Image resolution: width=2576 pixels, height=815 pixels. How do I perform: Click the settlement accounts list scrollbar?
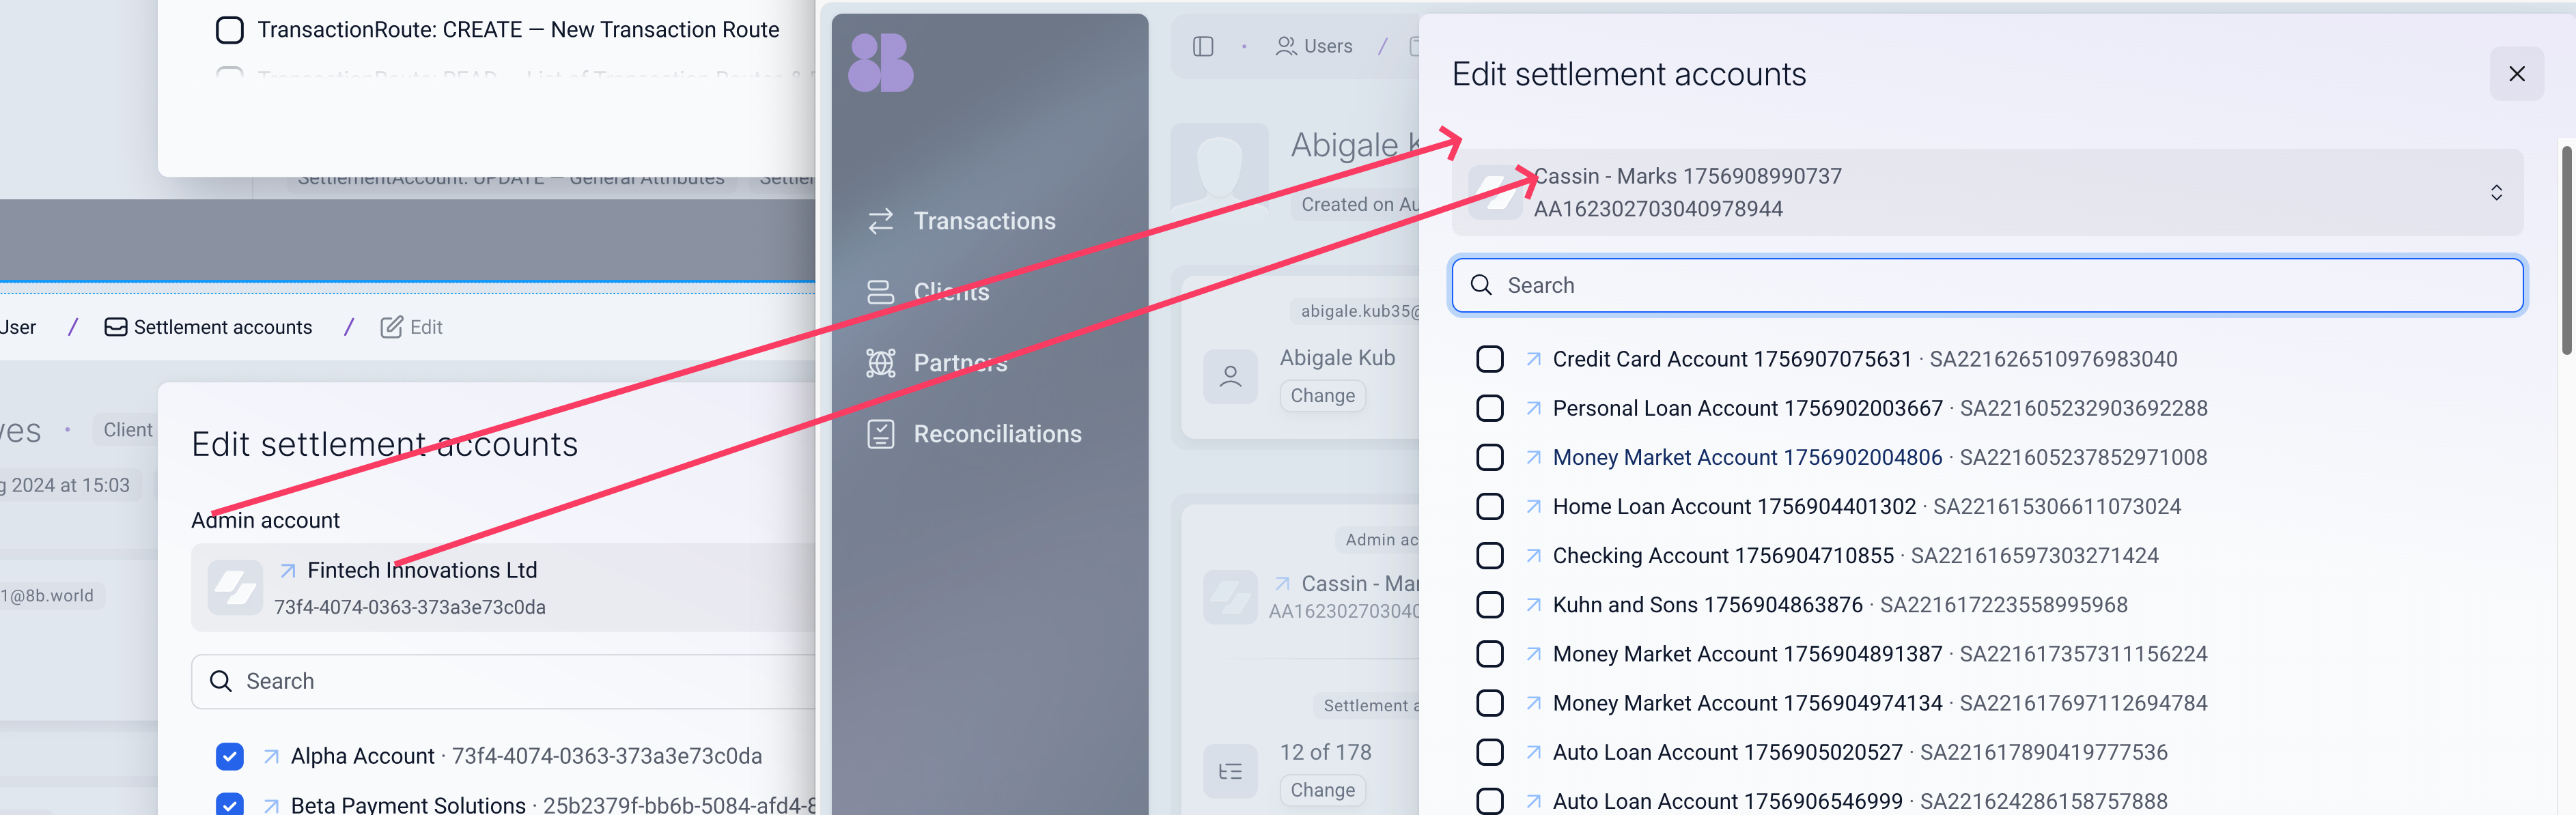2566,250
